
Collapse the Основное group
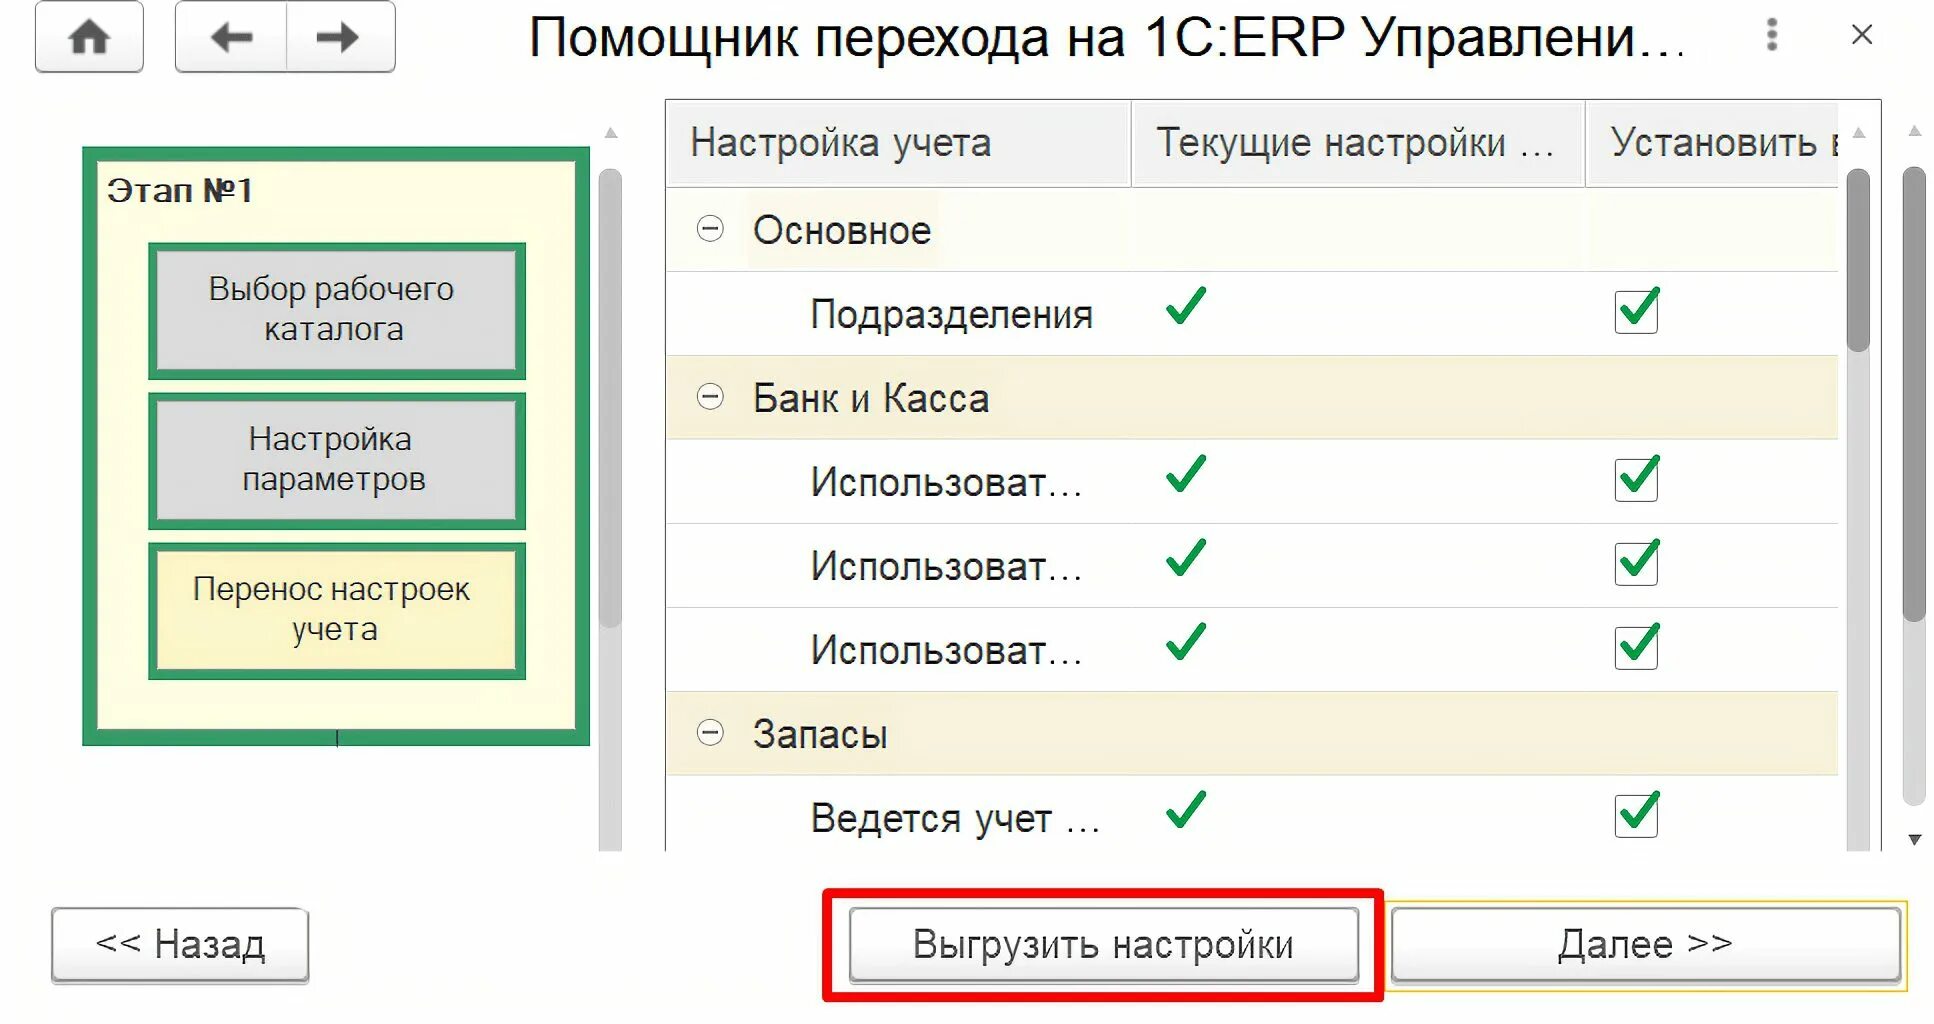[x=710, y=229]
